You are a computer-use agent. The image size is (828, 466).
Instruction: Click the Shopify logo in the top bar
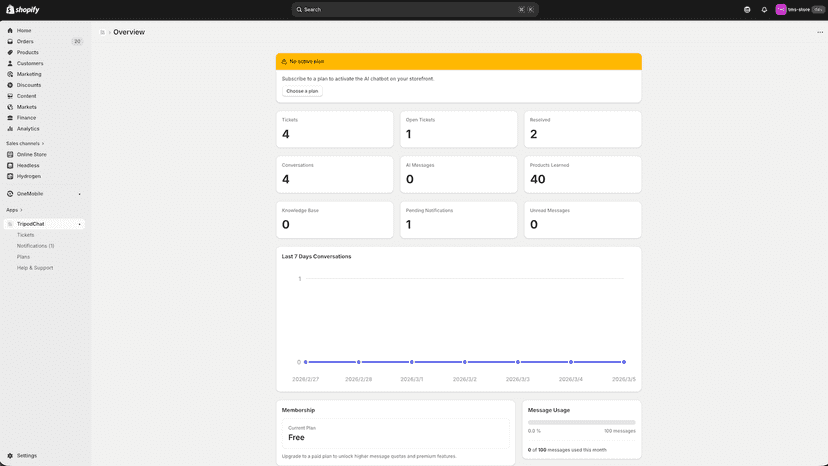(x=23, y=10)
